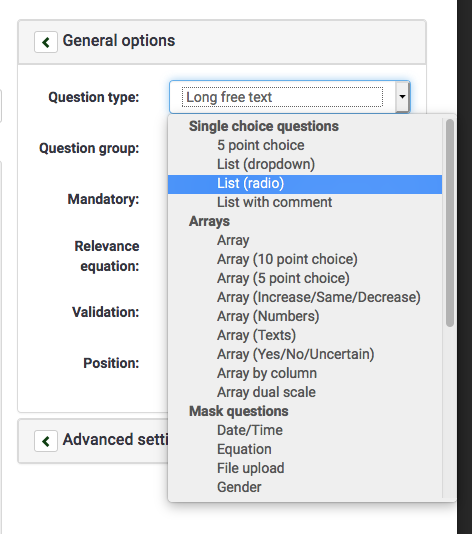Select Array (Yes/No/Uncertain)
The image size is (472, 534).
tap(296, 355)
